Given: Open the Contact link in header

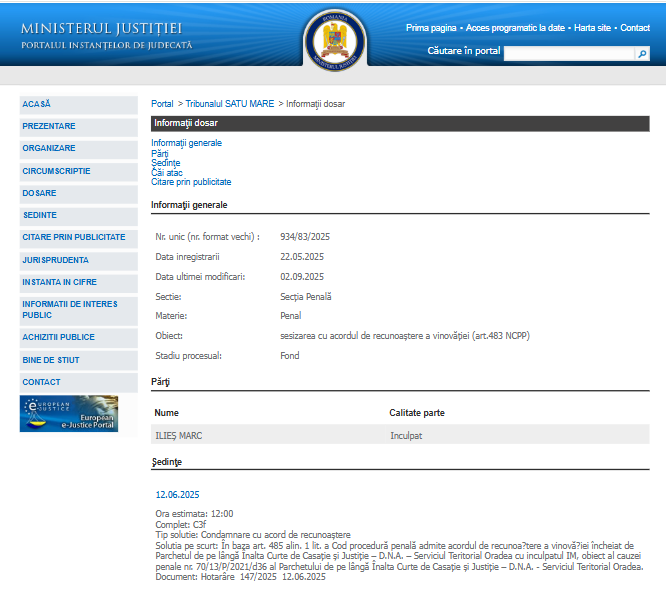Looking at the screenshot, I should pos(635,28).
